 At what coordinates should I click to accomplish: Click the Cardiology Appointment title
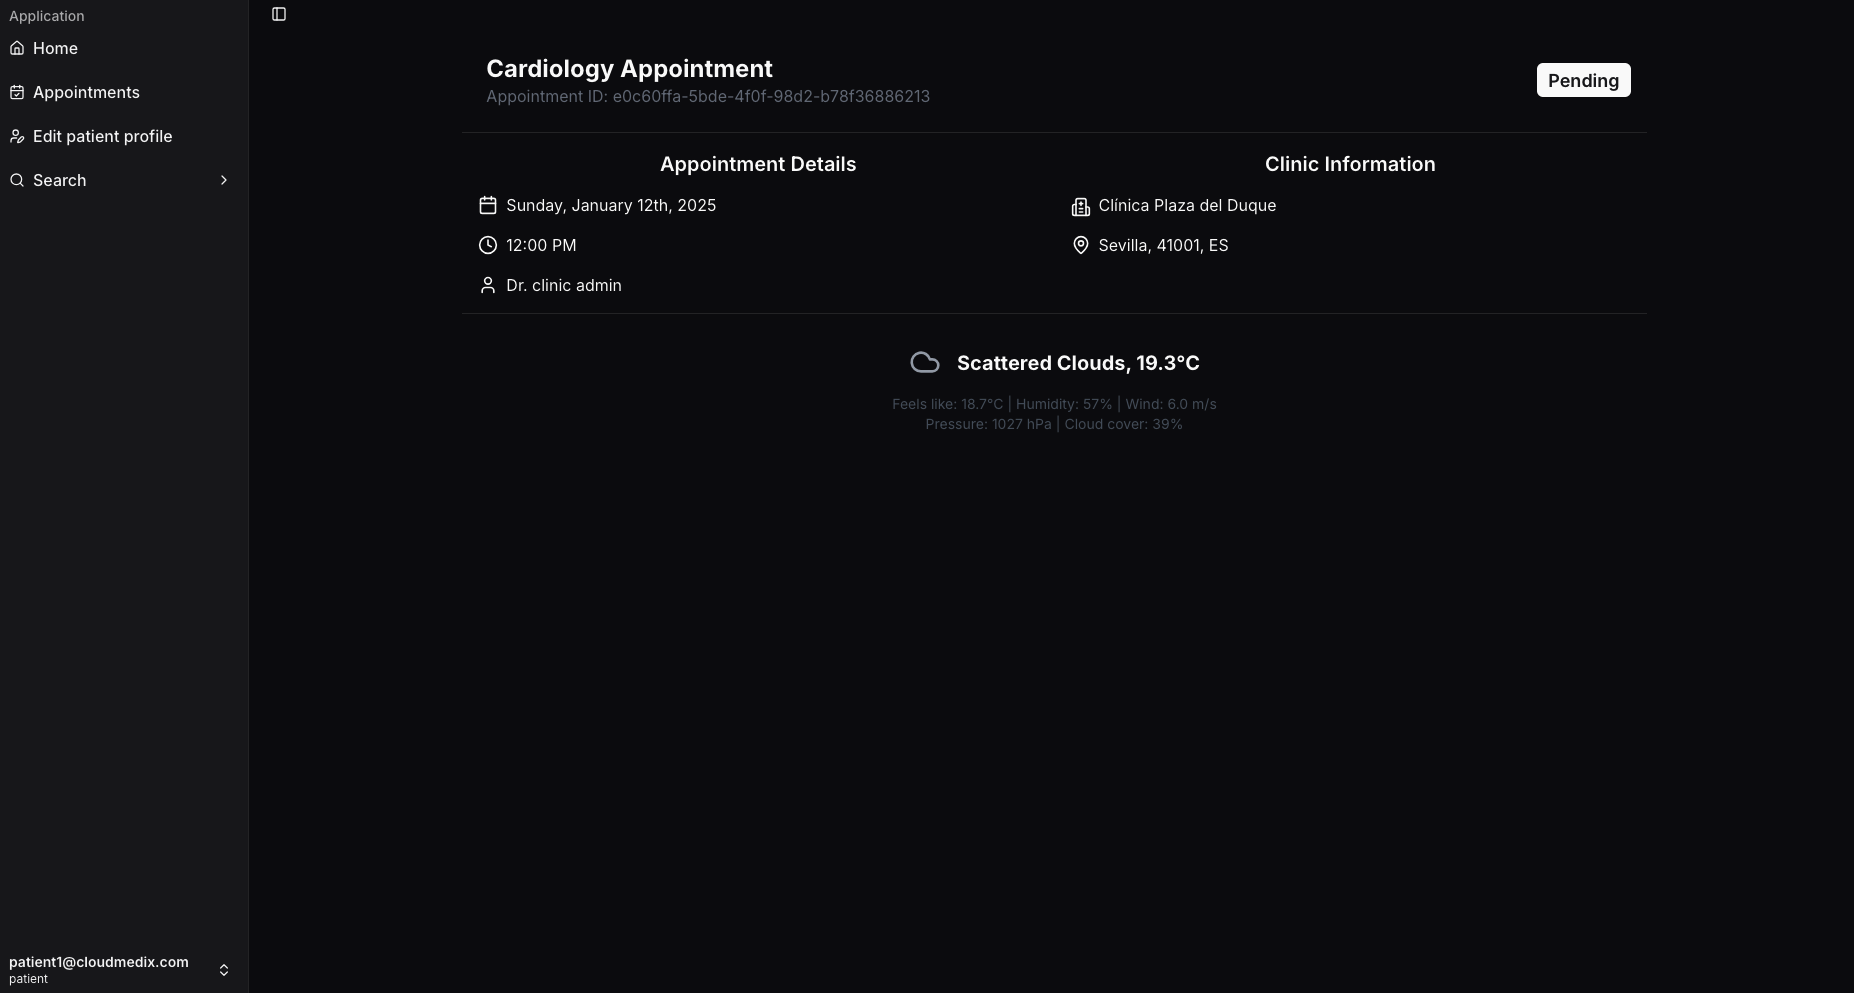click(x=629, y=68)
